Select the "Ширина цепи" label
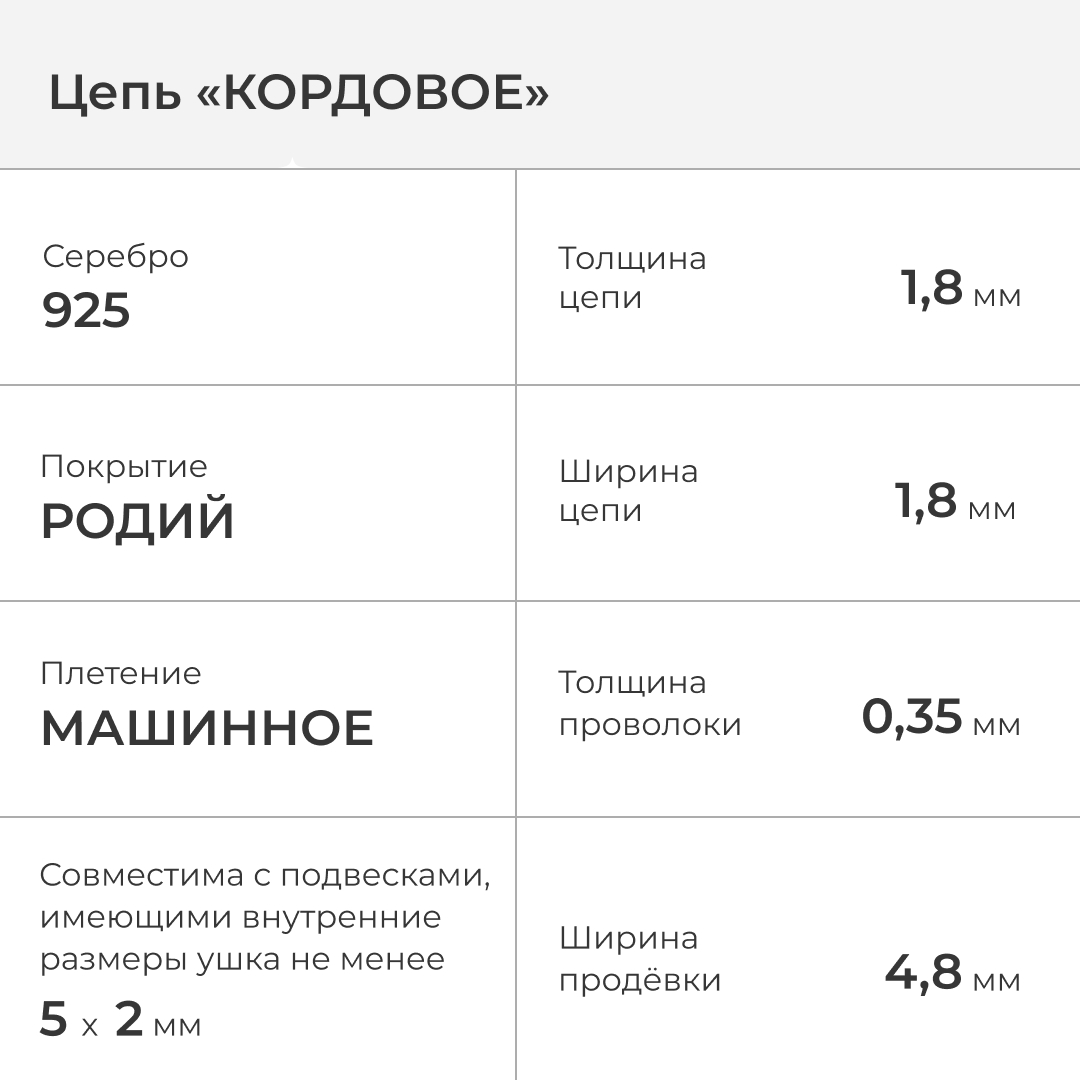This screenshot has width=1080, height=1080. tap(628, 490)
